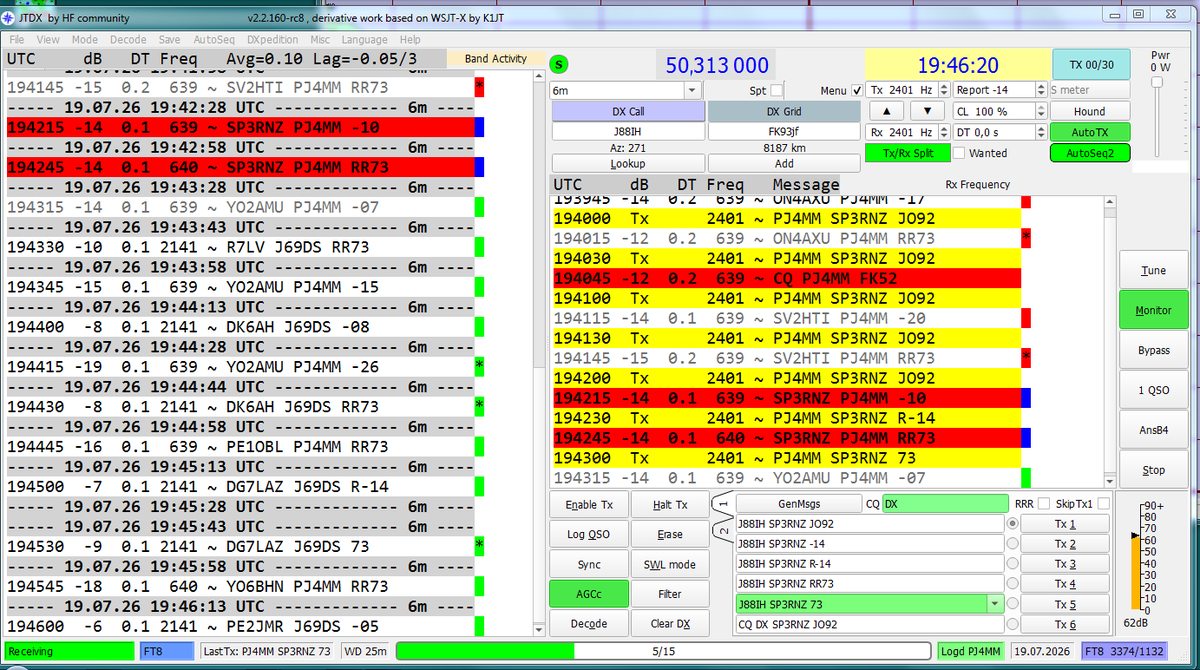The image size is (1200, 670).
Task: Select the CQ PJ4MM FK52 row
Action: (786, 278)
